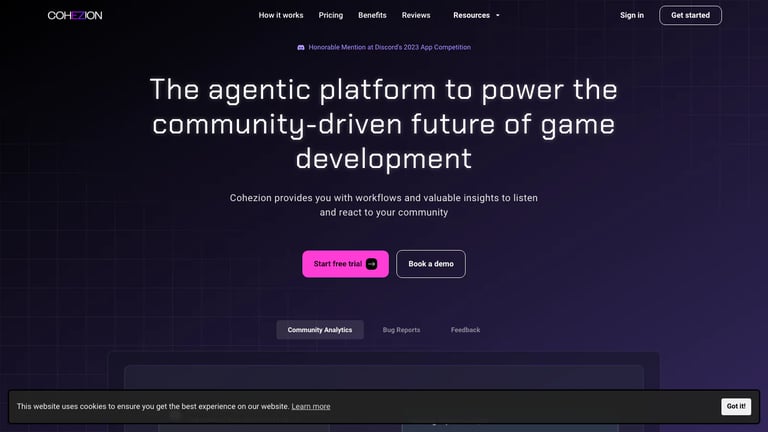Screen dimensions: 768x432
Task: Open the Benefits nav link
Action: [x=372, y=15]
